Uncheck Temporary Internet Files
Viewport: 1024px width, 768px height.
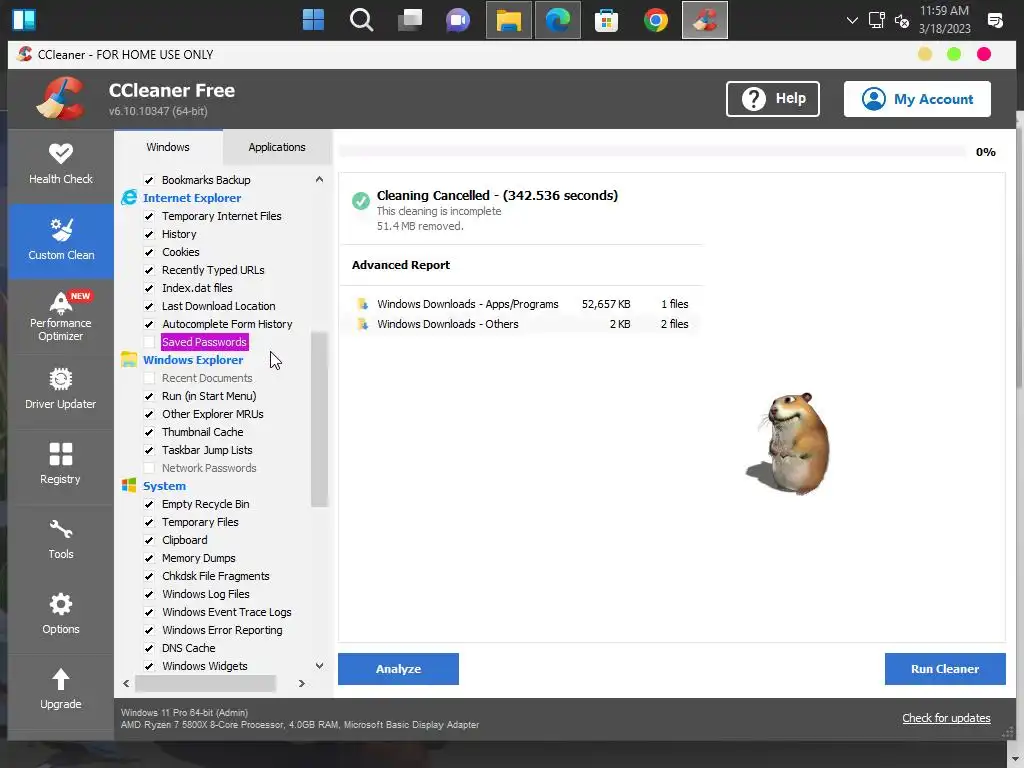[149, 216]
